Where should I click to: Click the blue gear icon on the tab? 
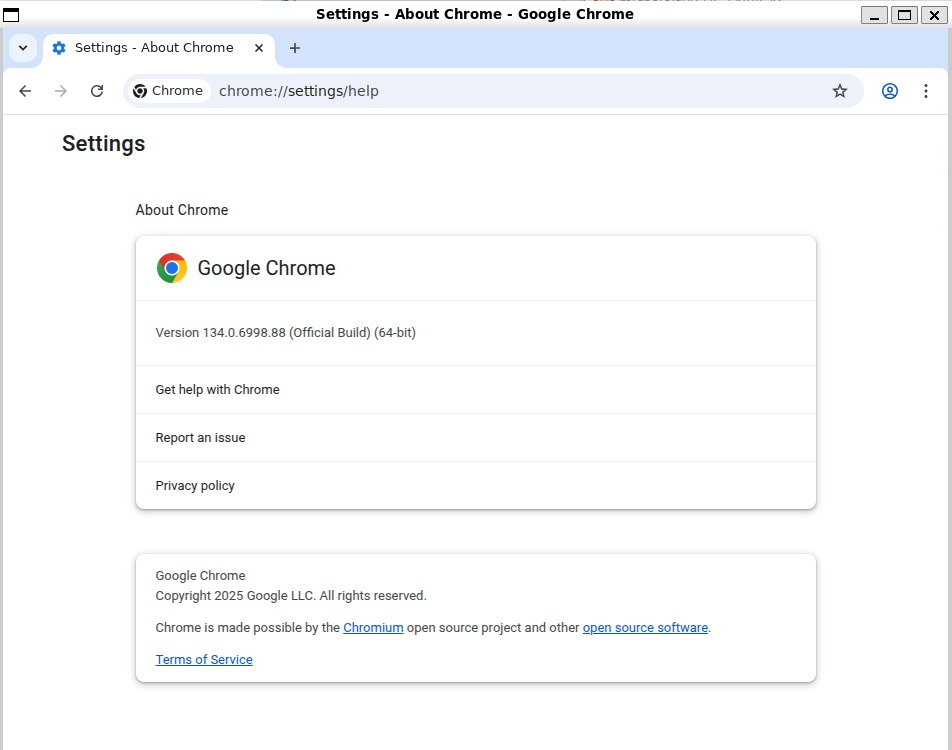[x=59, y=48]
